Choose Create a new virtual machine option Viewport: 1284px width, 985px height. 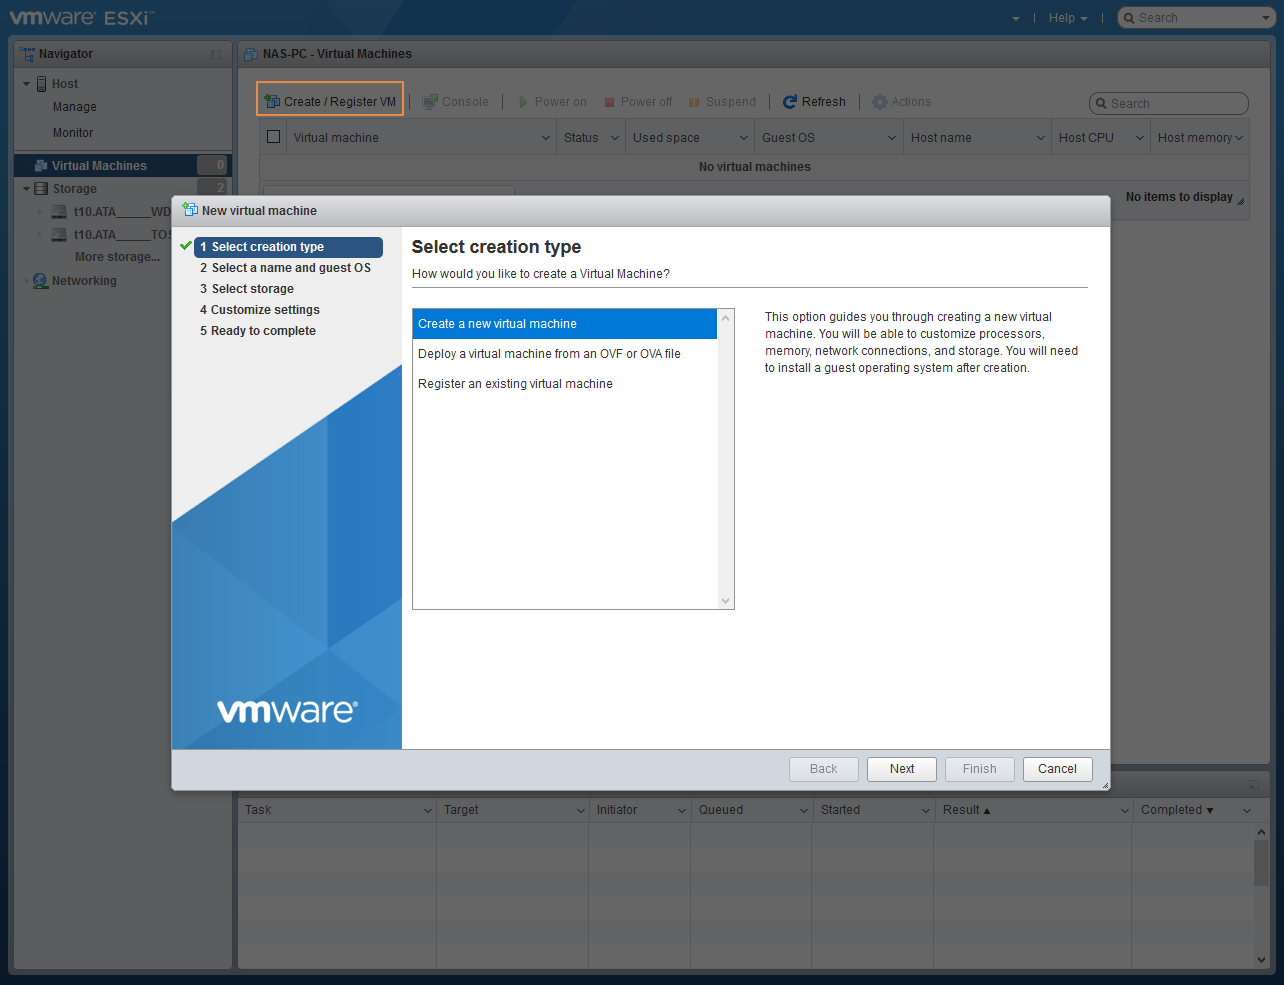click(x=565, y=324)
